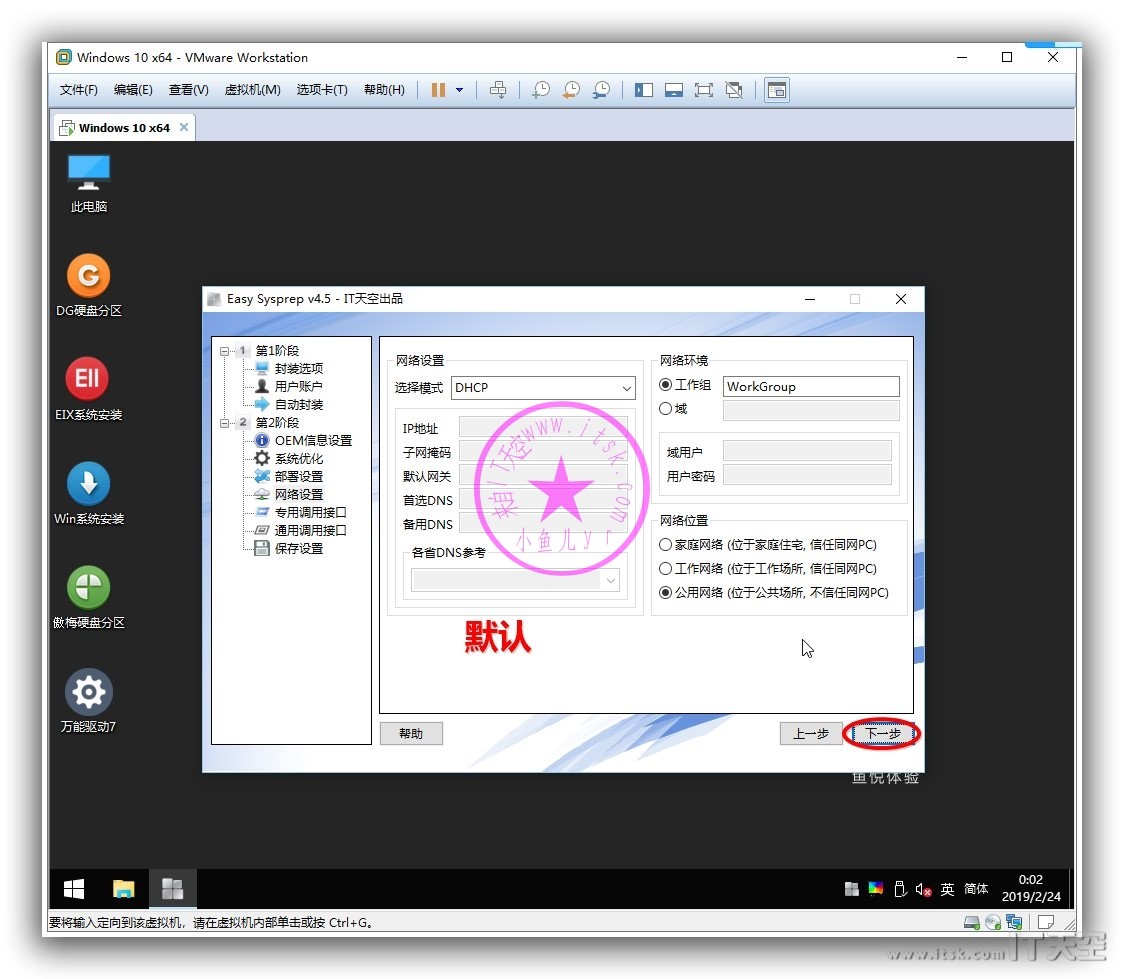Screen dimensions: 1124x979
Task: Send Ctrl+Alt+Del using VMware toolbar icon
Action: pyautogui.click(x=497, y=90)
